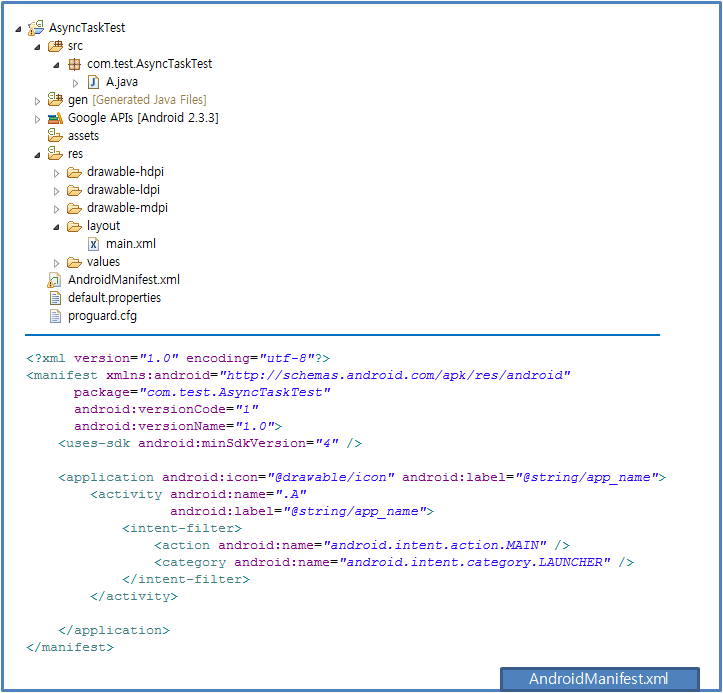Click the android.intent.action.MAIN value
Screen dimensions: 723x693
click(x=435, y=545)
